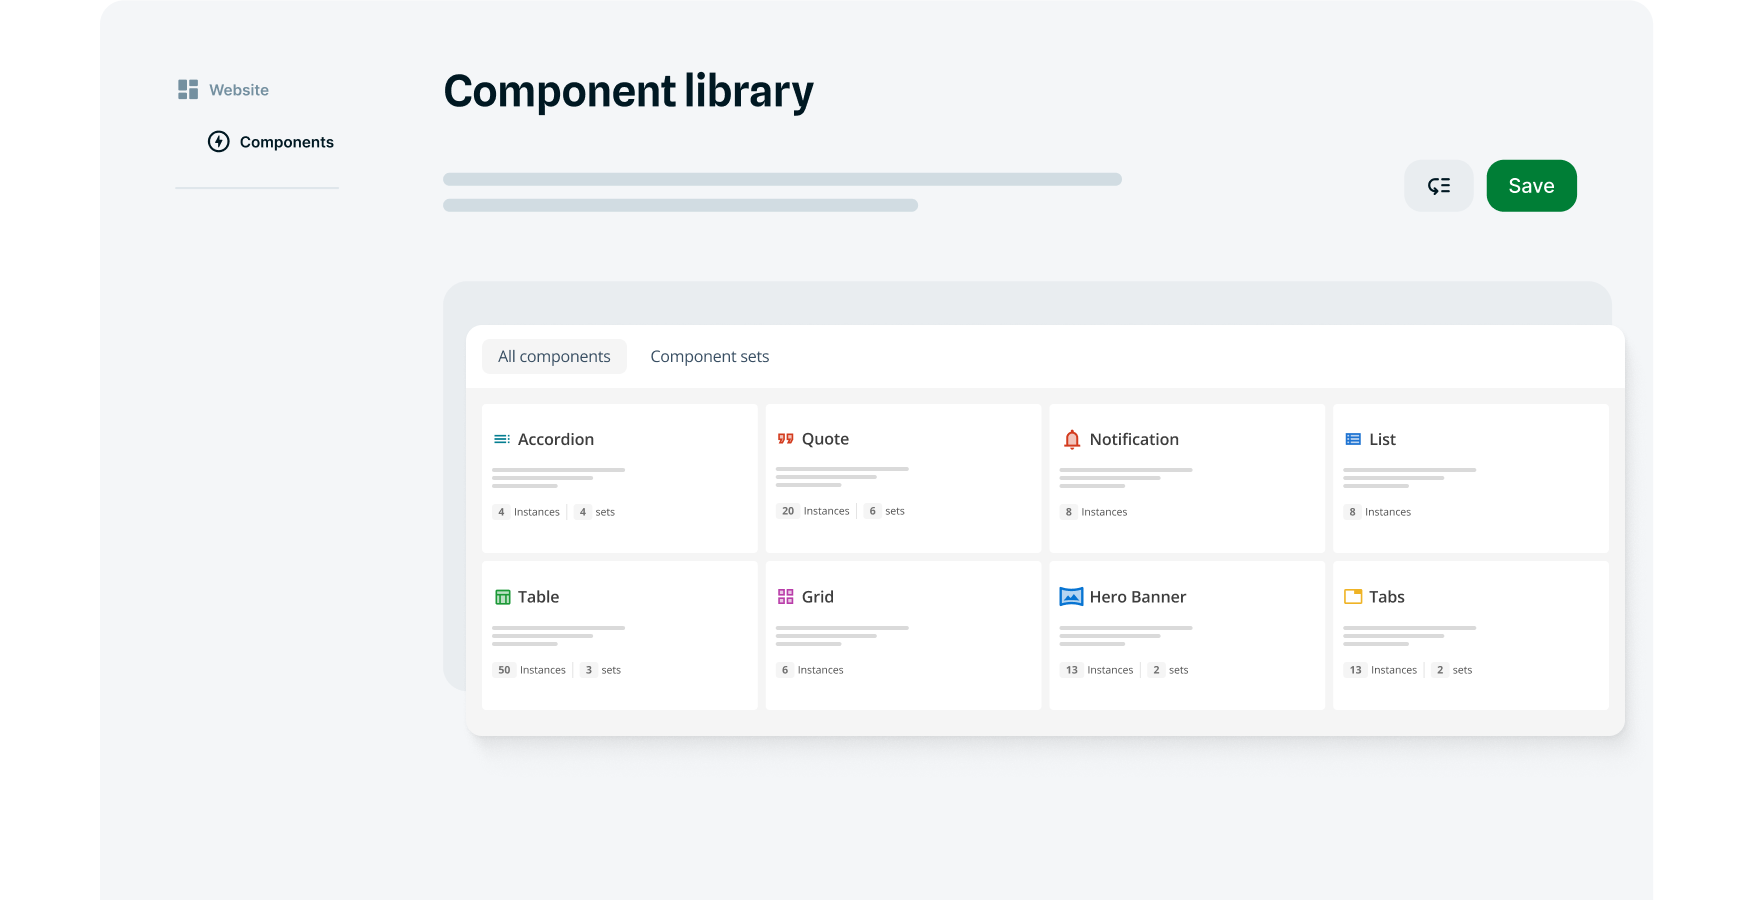Switch to the All components tab
Image resolution: width=1754 pixels, height=900 pixels.
pos(554,357)
